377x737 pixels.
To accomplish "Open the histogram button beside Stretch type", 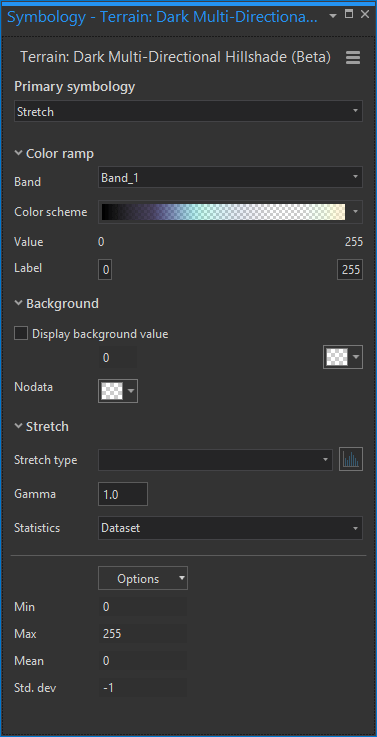I will pos(351,459).
